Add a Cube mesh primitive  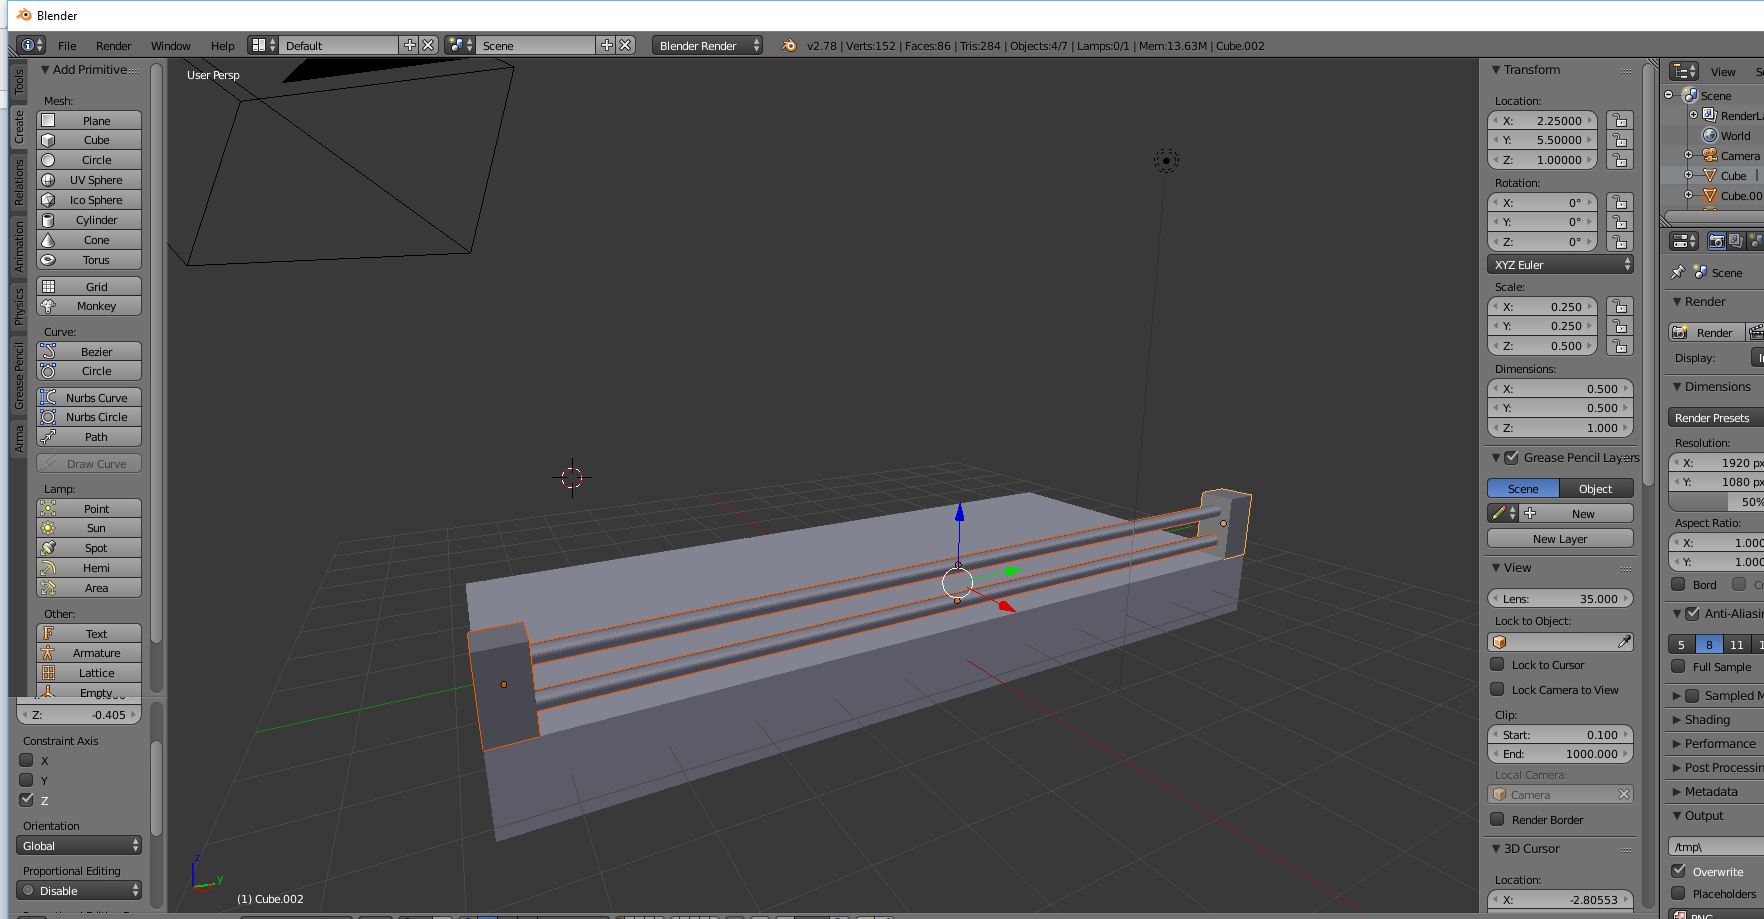point(89,140)
